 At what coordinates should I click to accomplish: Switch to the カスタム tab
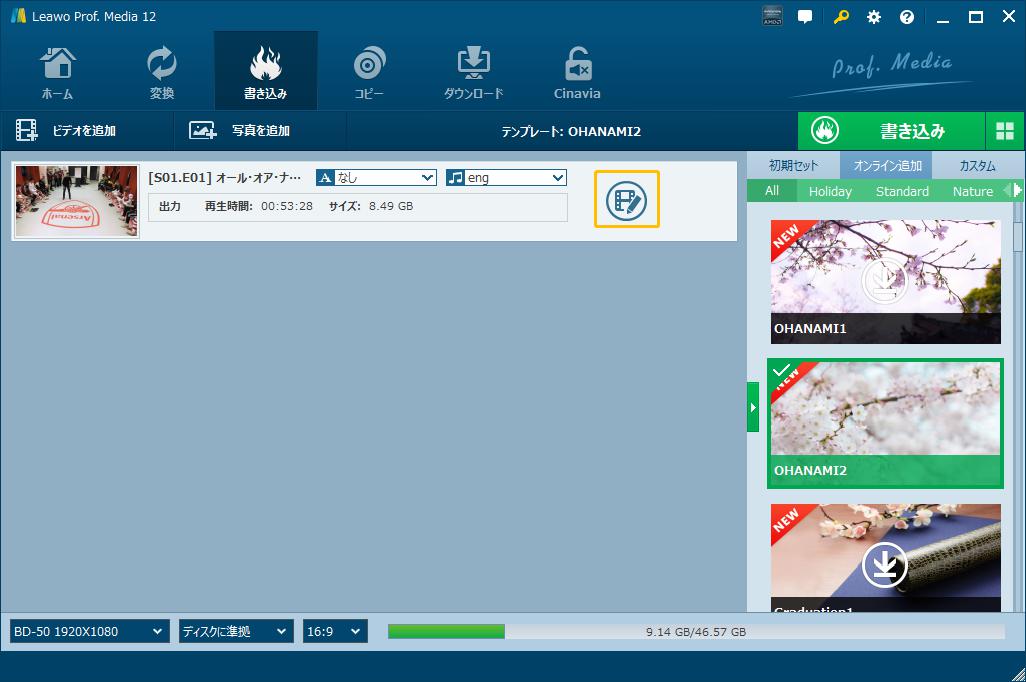977,166
